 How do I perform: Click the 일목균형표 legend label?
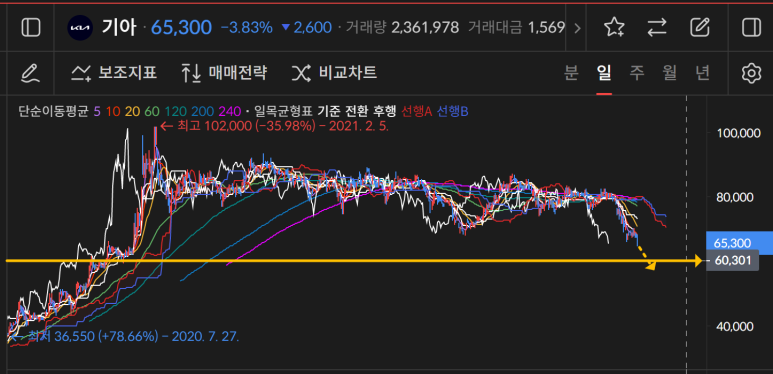point(282,112)
